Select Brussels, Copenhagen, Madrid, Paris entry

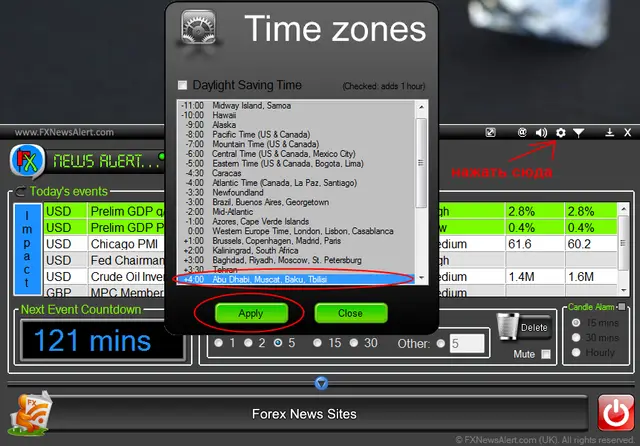[297, 241]
